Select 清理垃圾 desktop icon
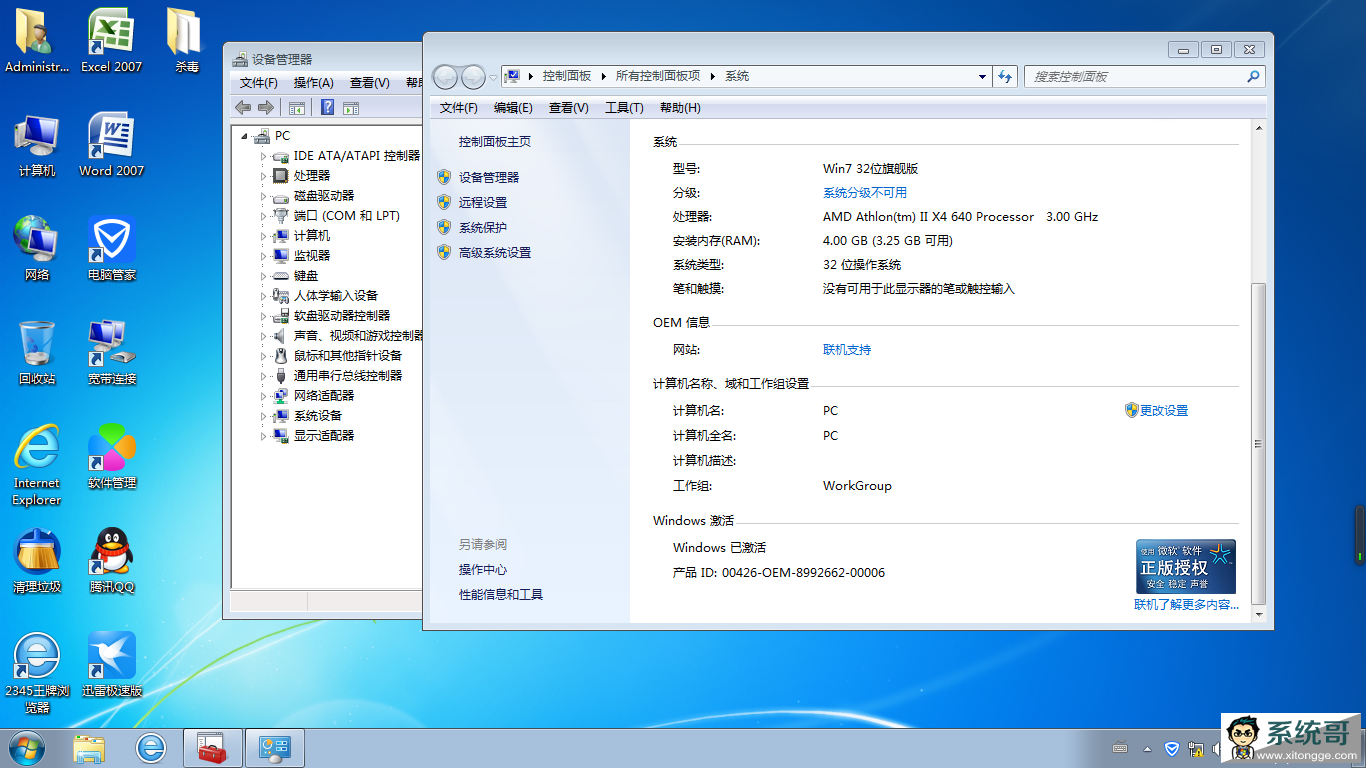The height and width of the screenshot is (768, 1366). [37, 561]
